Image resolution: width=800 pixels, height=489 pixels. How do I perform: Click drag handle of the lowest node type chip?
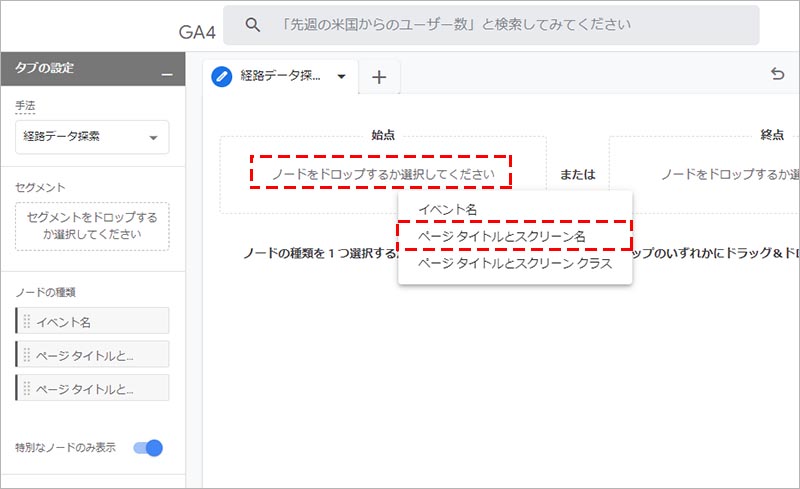[27, 388]
